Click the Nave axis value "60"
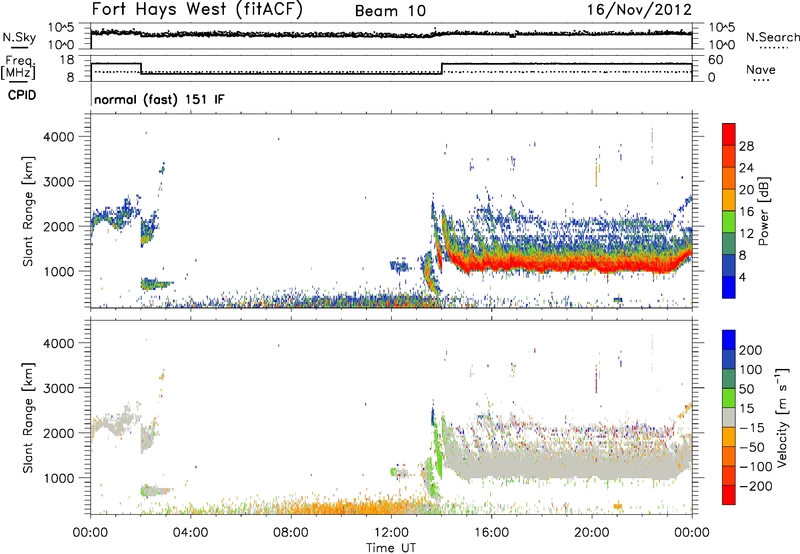This screenshot has width=800, height=554. click(715, 60)
